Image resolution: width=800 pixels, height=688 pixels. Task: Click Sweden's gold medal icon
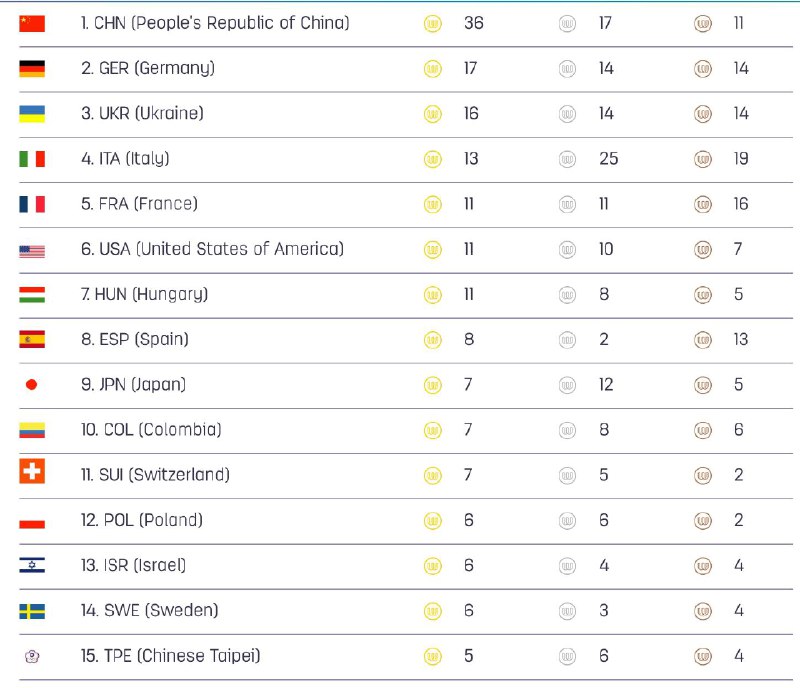(433, 611)
